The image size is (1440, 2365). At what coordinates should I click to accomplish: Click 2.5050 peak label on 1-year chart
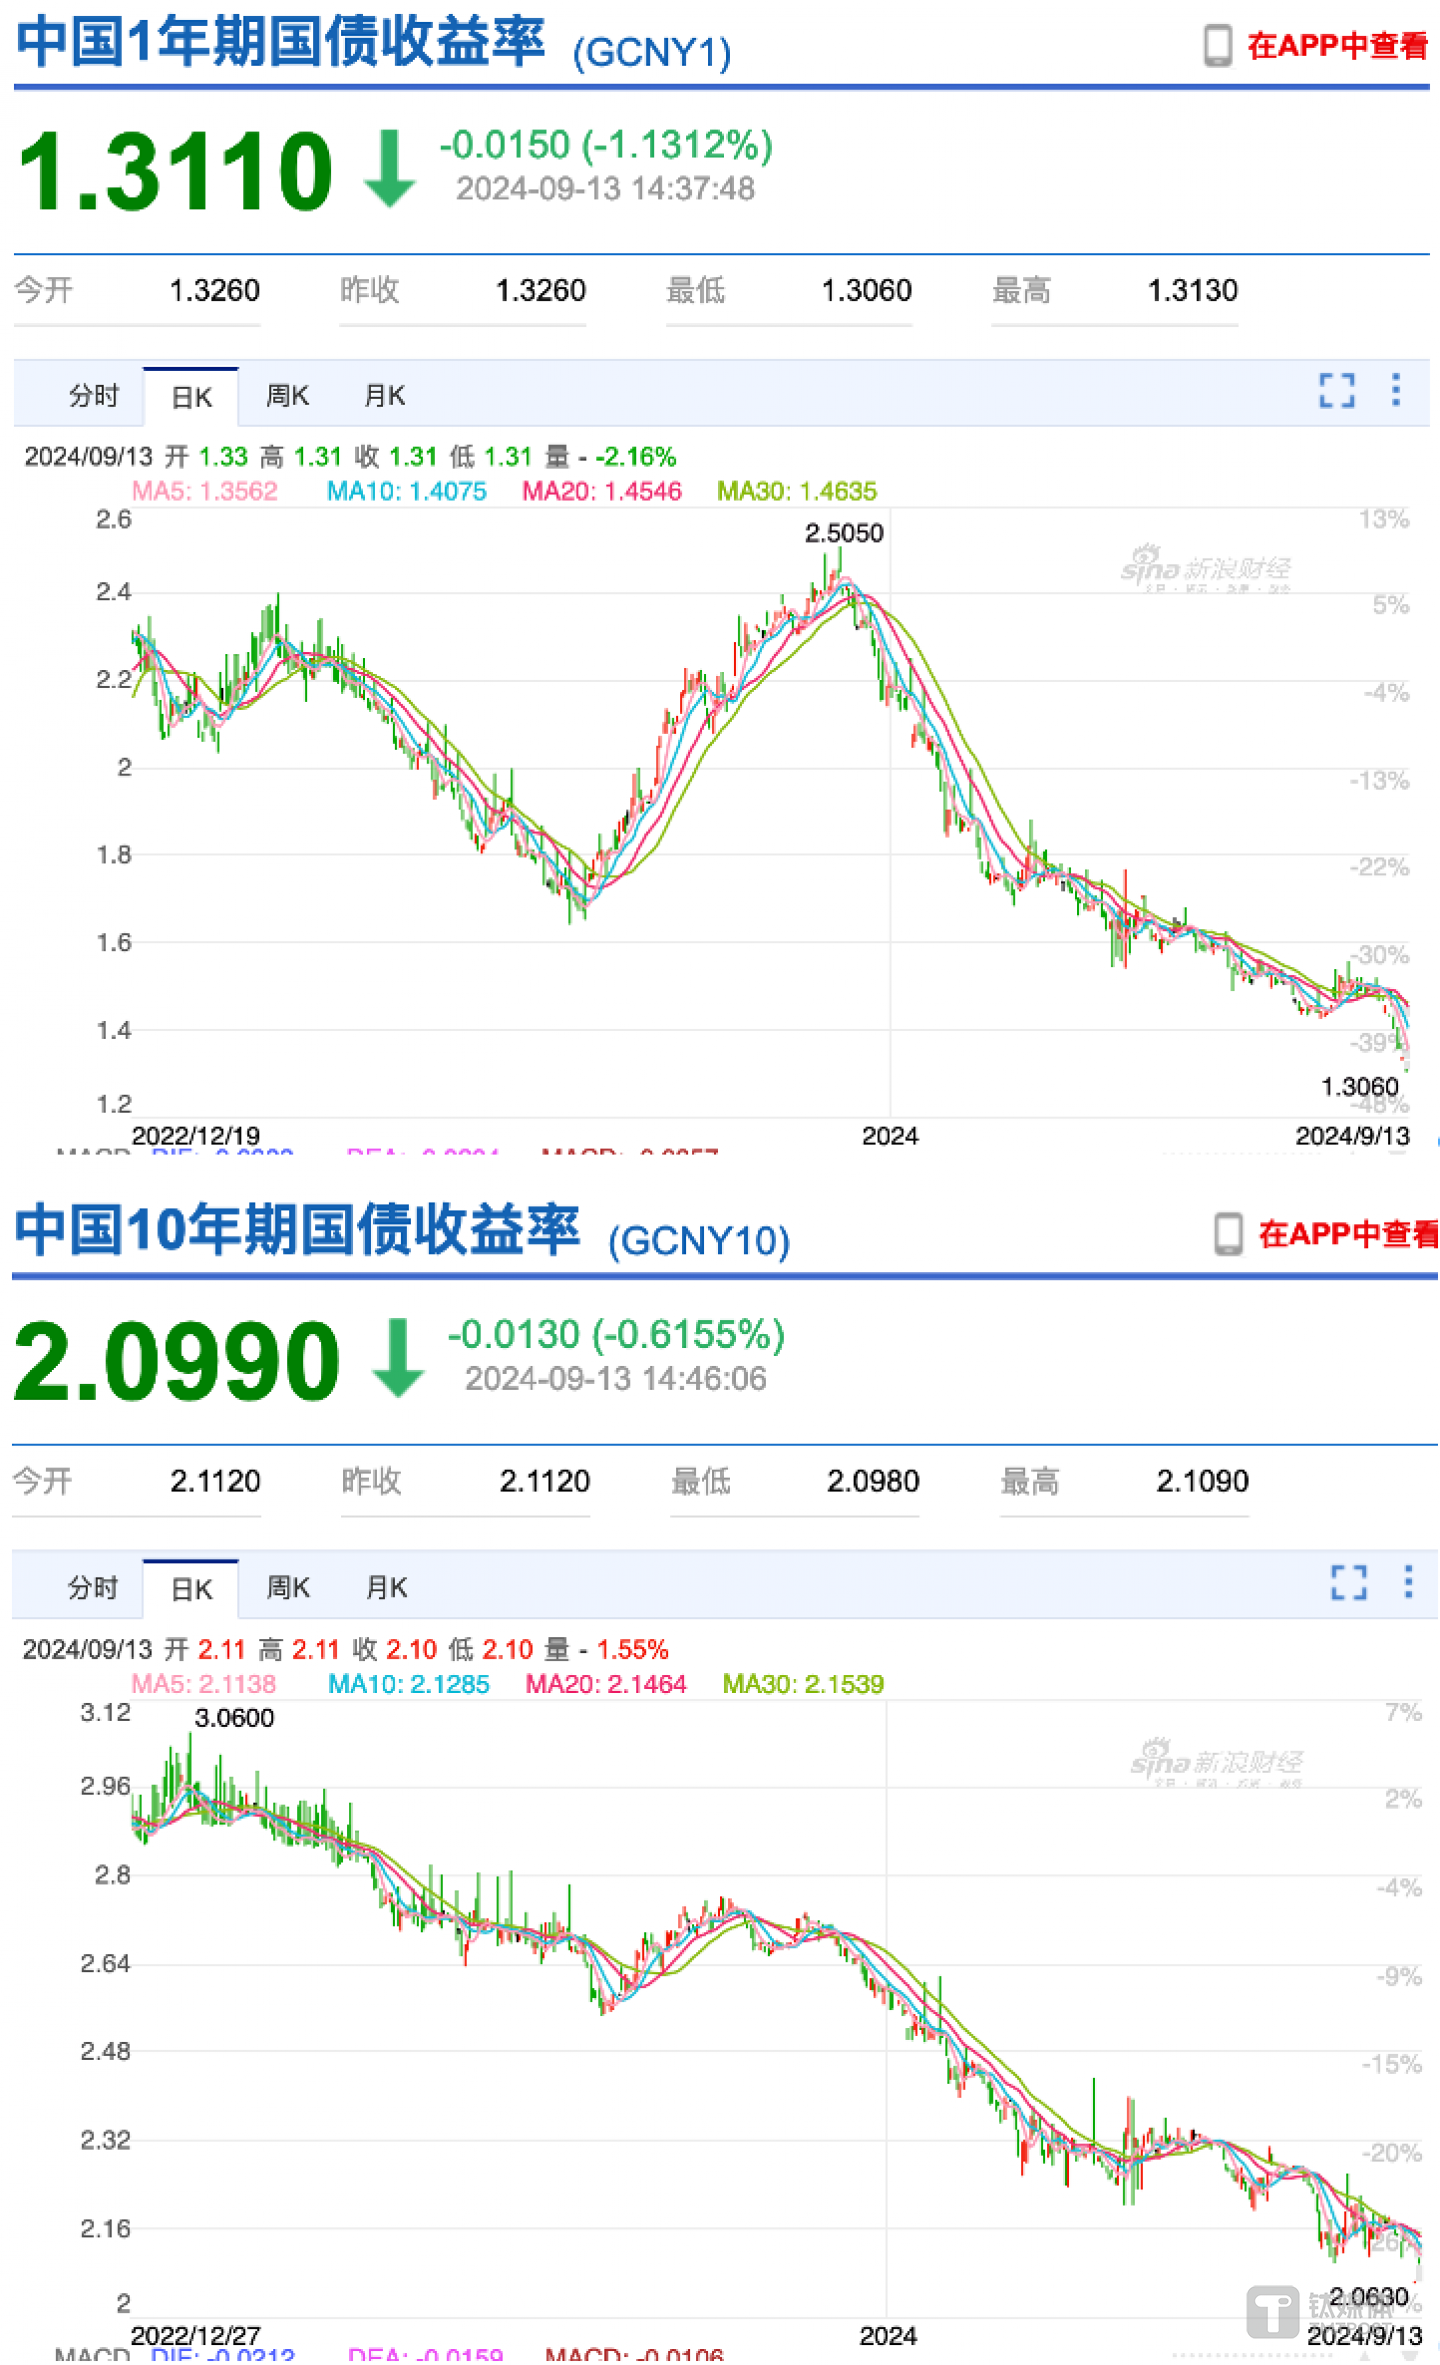(844, 533)
